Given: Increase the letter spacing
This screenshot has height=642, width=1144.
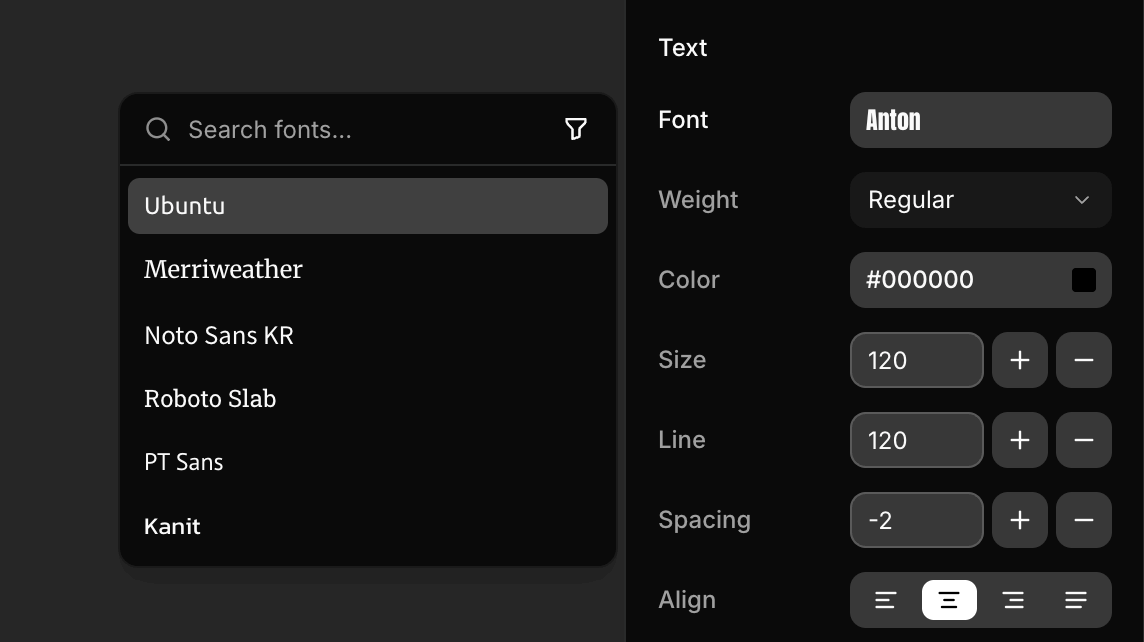Looking at the screenshot, I should pyautogui.click(x=1020, y=520).
